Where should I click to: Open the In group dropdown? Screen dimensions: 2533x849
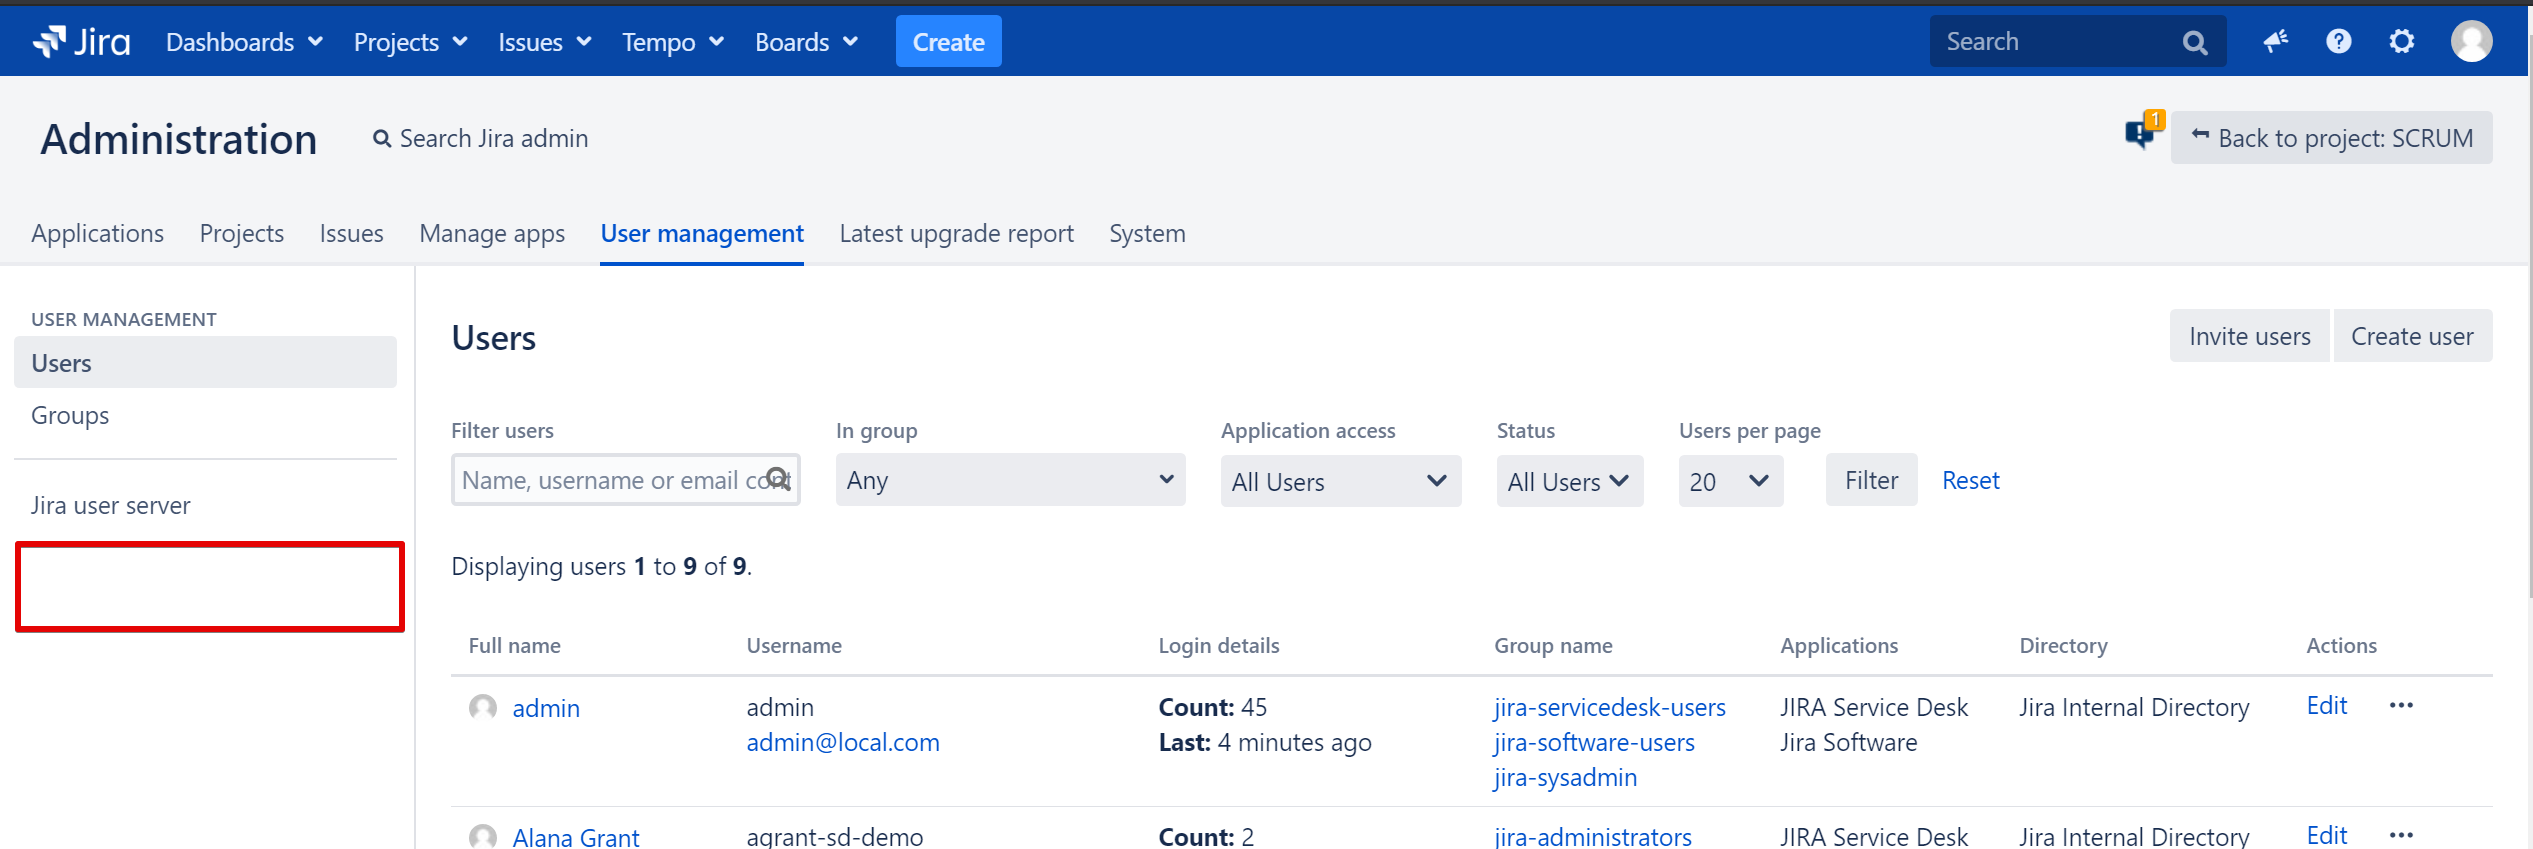1010,480
